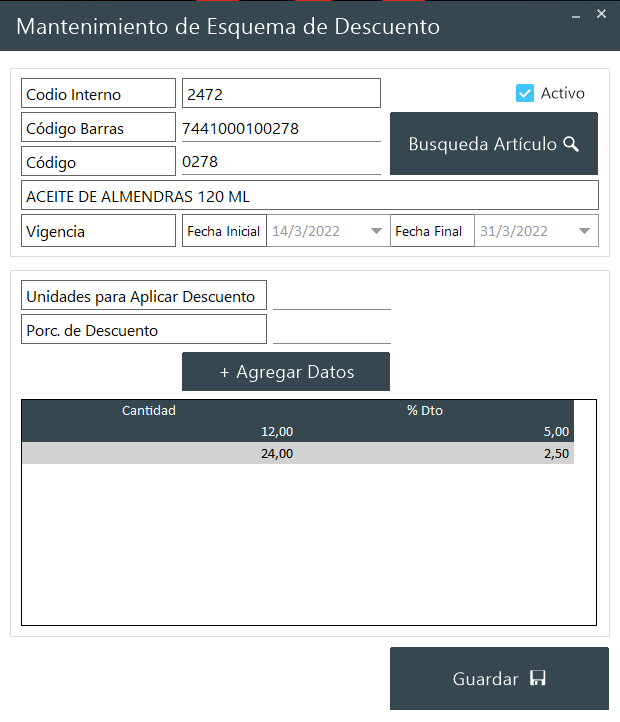The height and width of the screenshot is (722, 620).
Task: Open the Fecha Inicial date dropdown
Action: tap(376, 231)
